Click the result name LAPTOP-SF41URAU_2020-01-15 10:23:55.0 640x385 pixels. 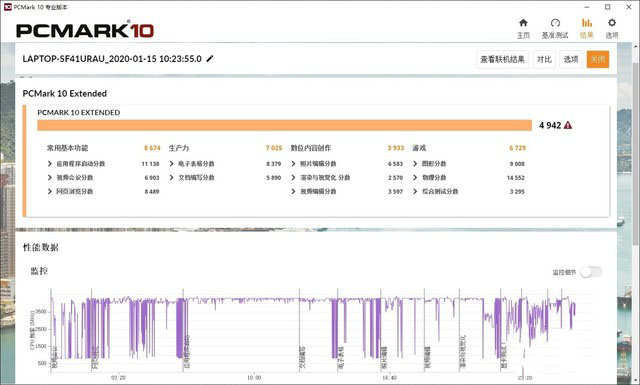point(112,59)
